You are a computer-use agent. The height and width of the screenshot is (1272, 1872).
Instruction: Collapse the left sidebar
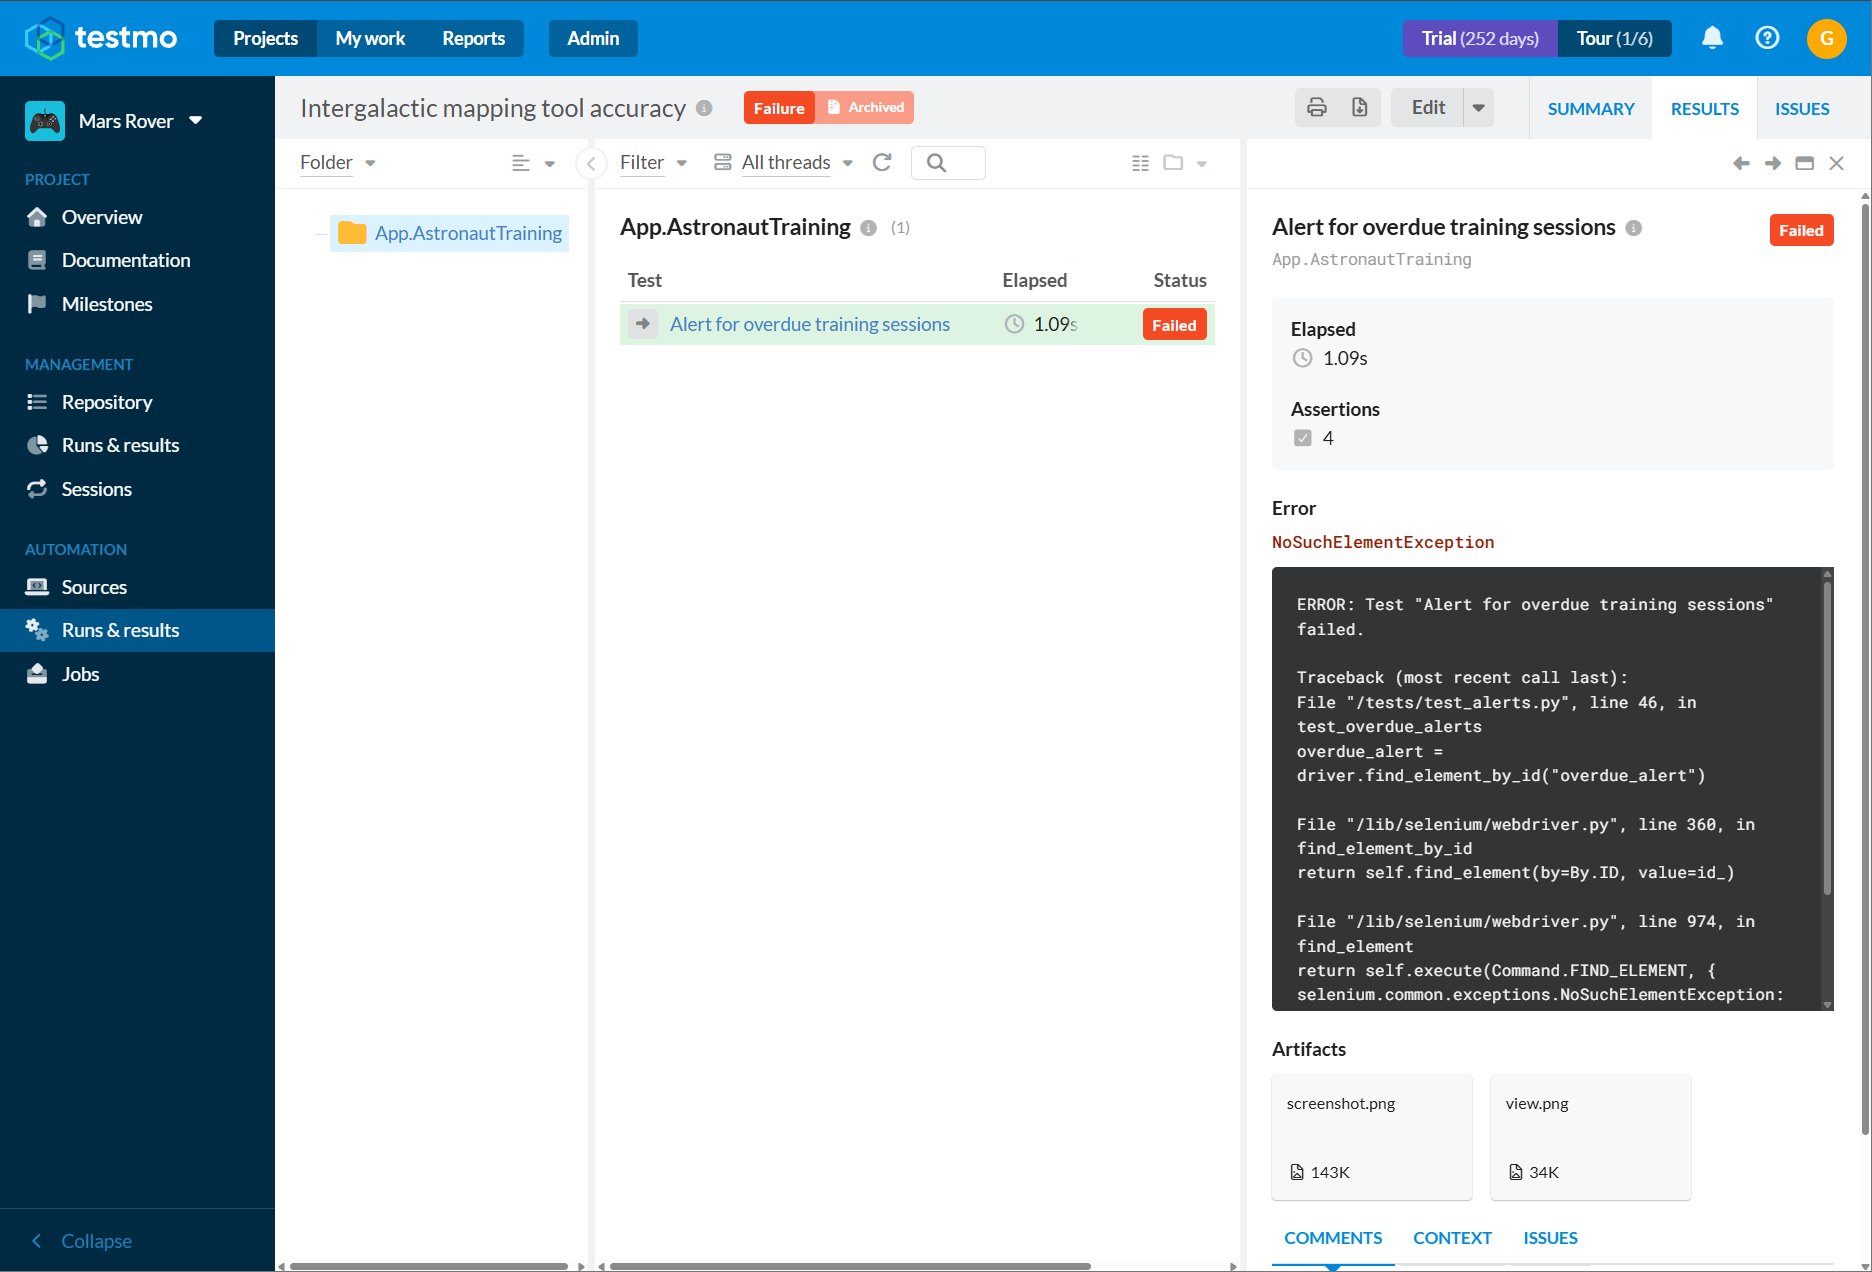(x=82, y=1241)
